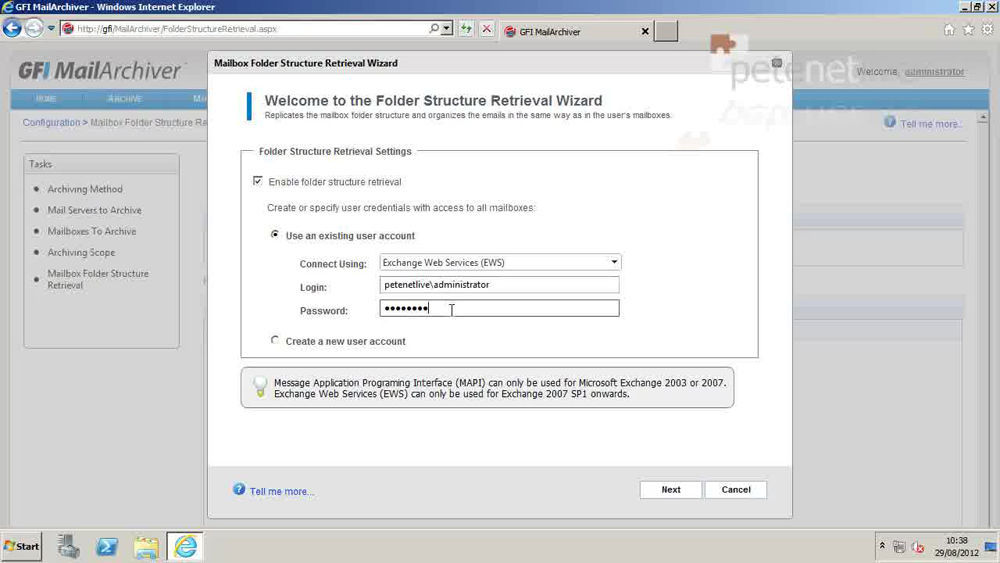The width and height of the screenshot is (1000, 563).
Task: Click the volume muted tray icon
Action: click(918, 547)
